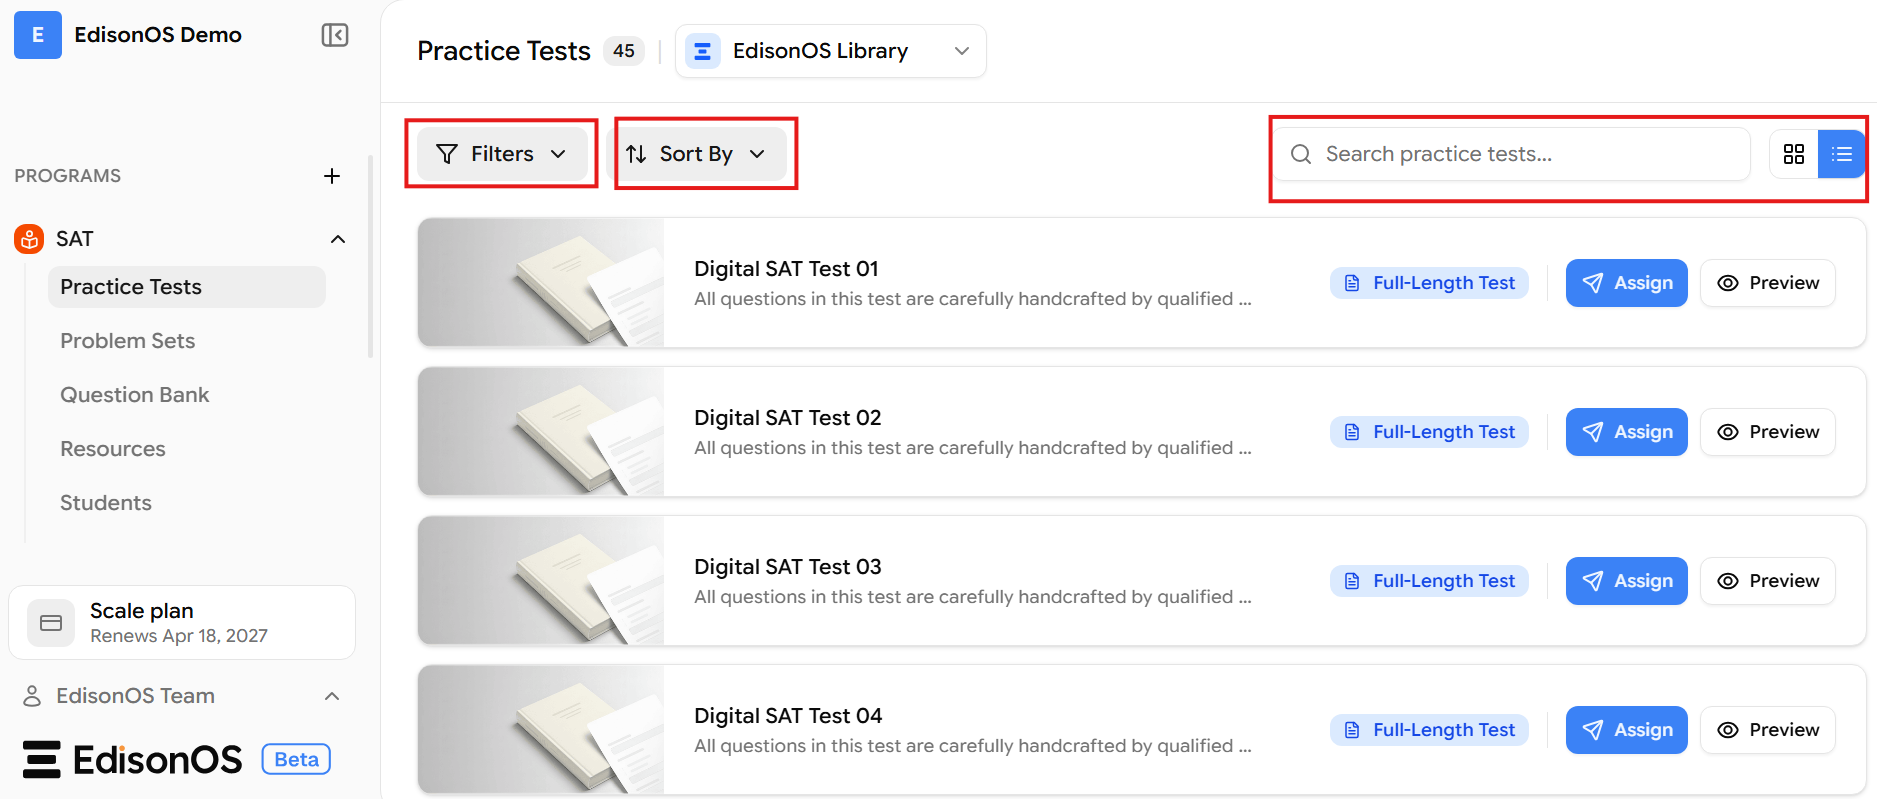Preview Digital SAT Test 03

[1768, 581]
